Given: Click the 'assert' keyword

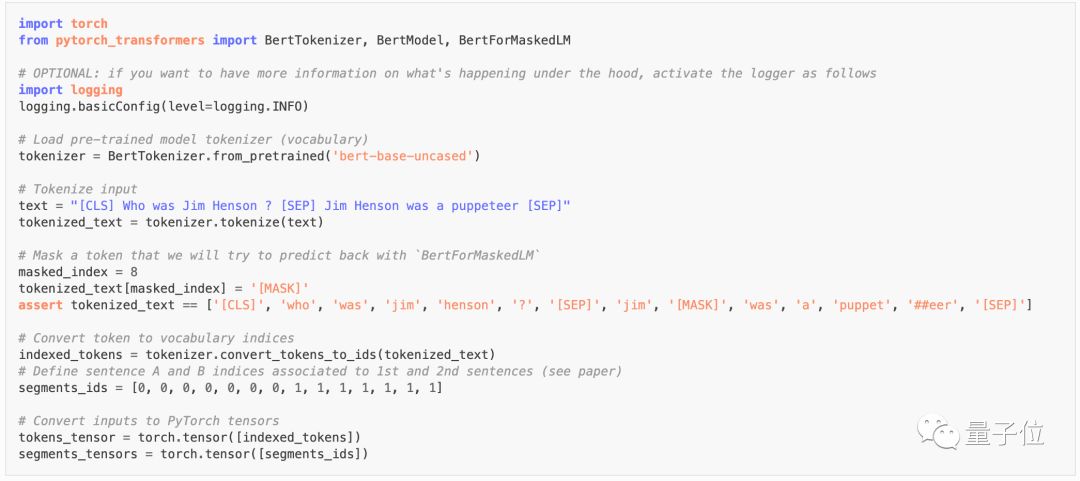Looking at the screenshot, I should (40, 304).
